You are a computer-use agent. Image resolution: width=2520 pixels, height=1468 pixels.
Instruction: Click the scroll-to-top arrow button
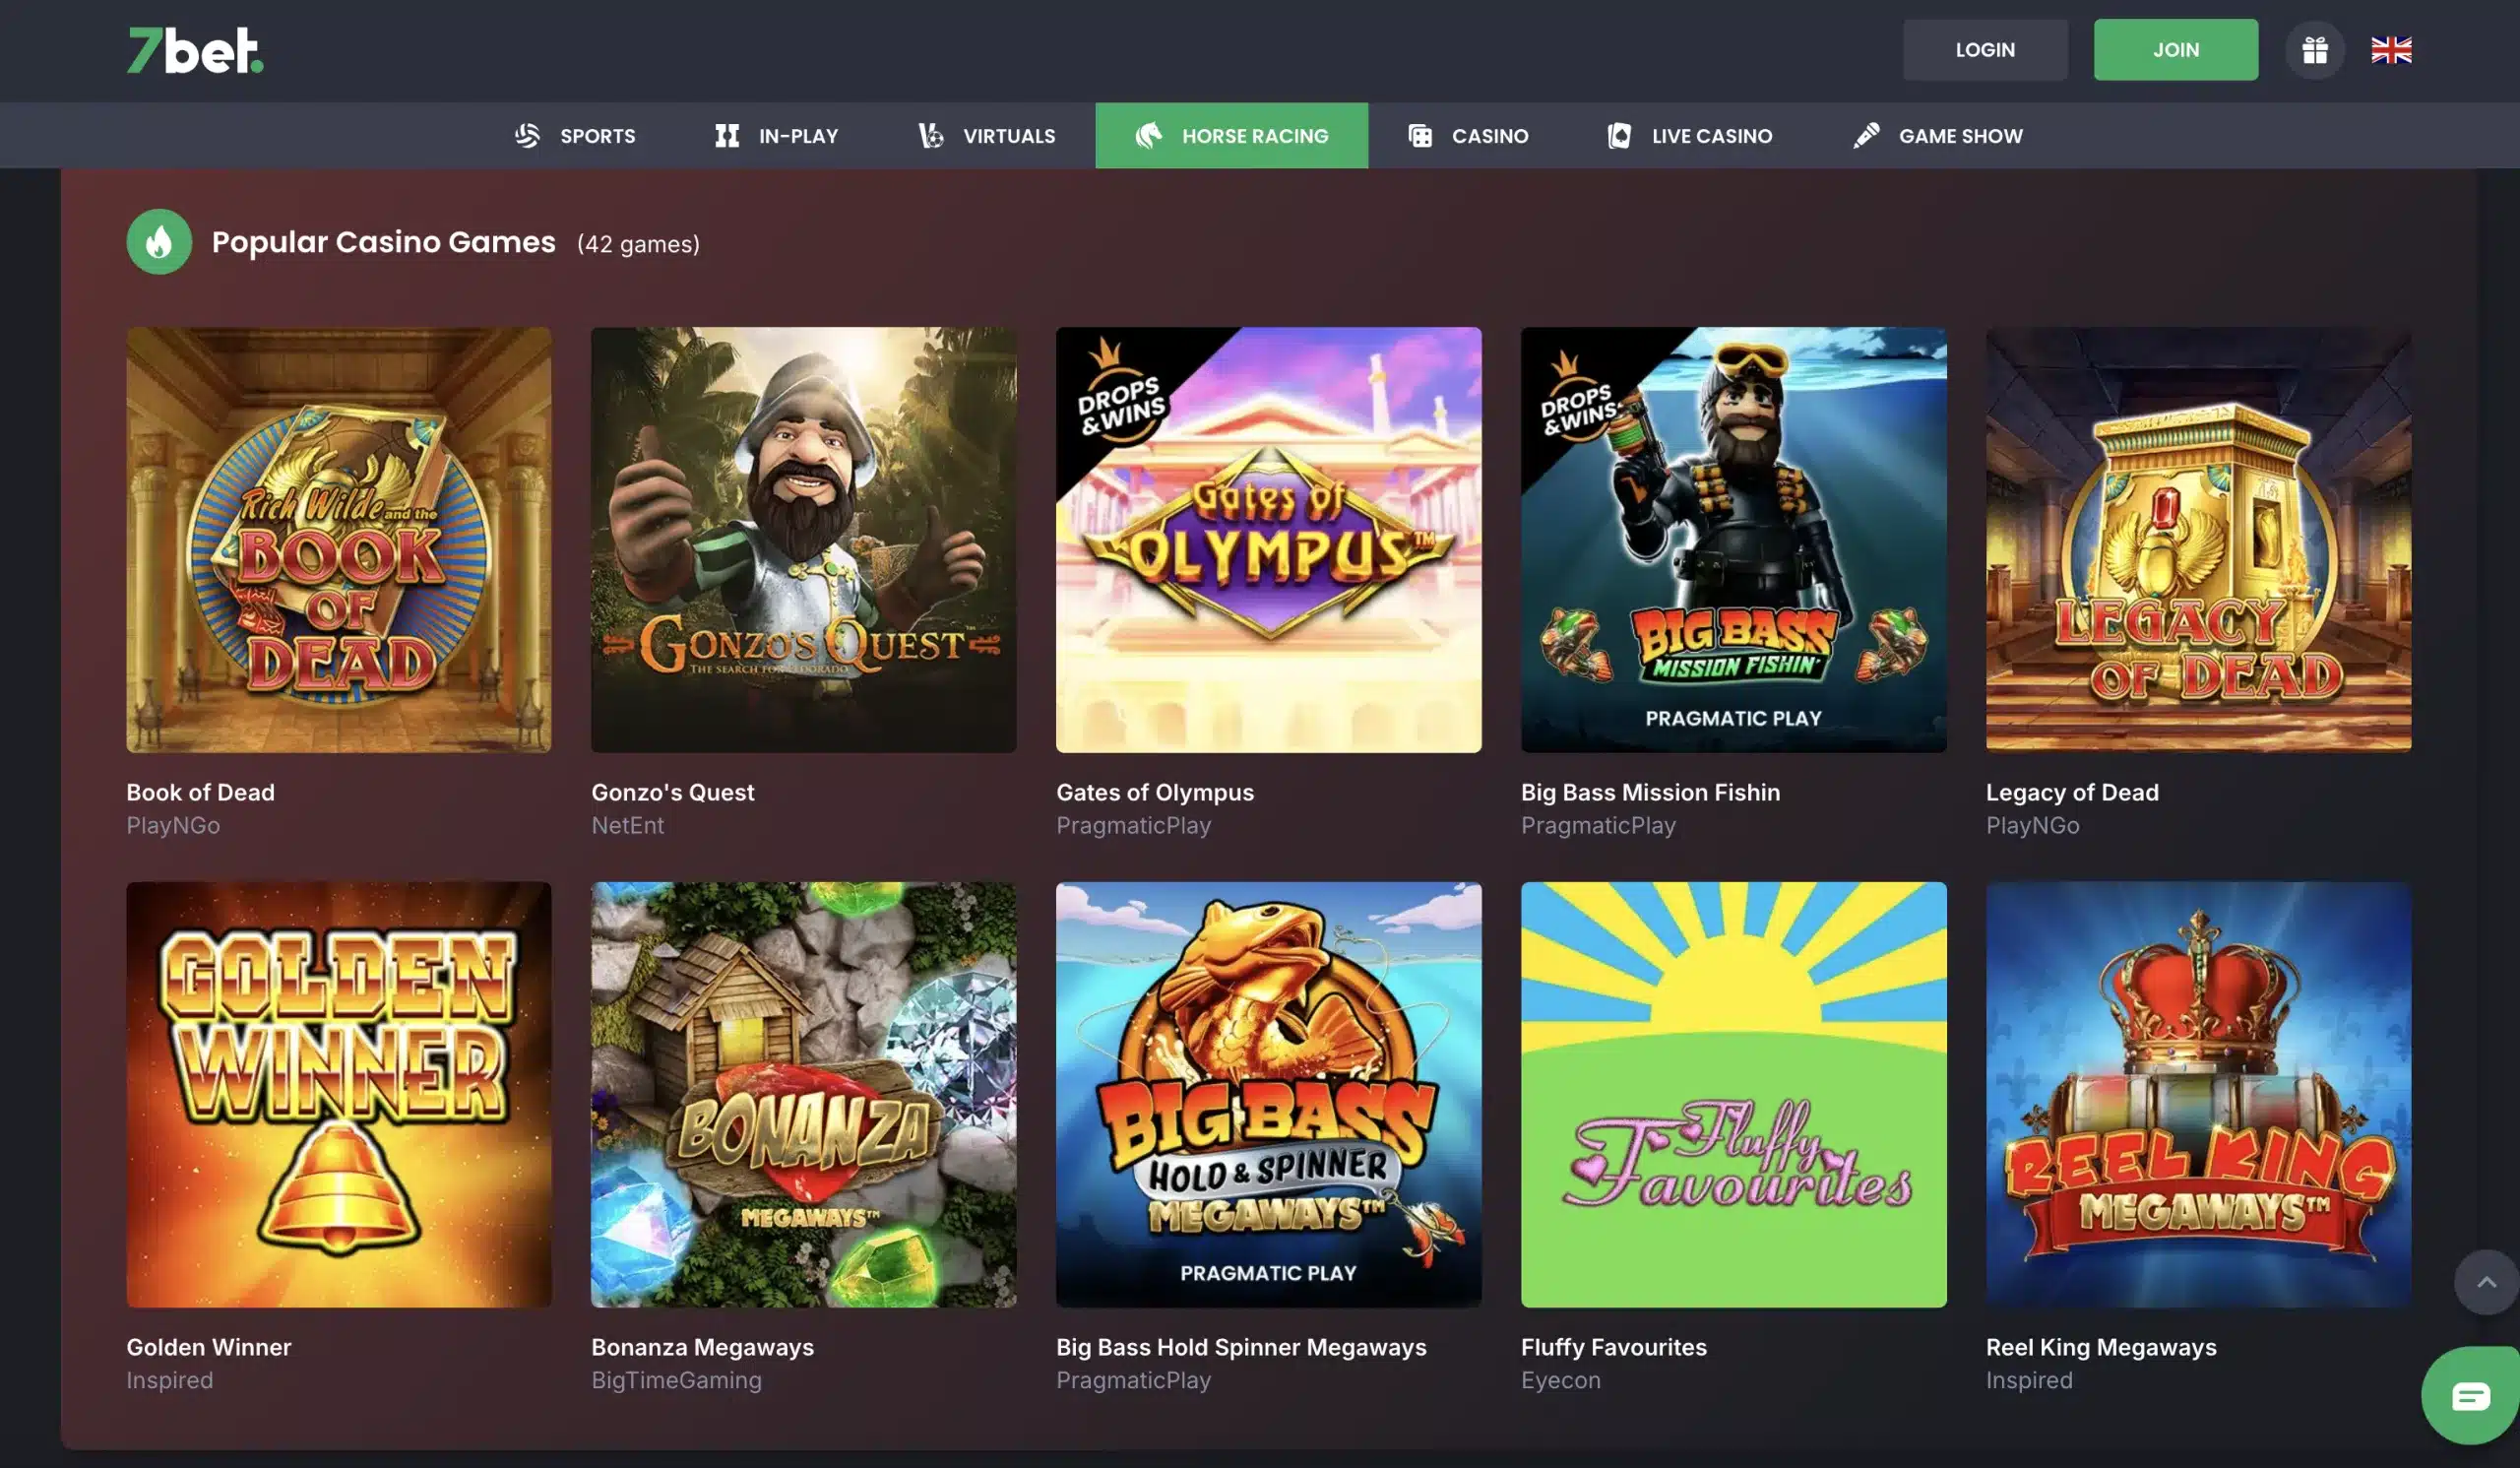click(2486, 1282)
